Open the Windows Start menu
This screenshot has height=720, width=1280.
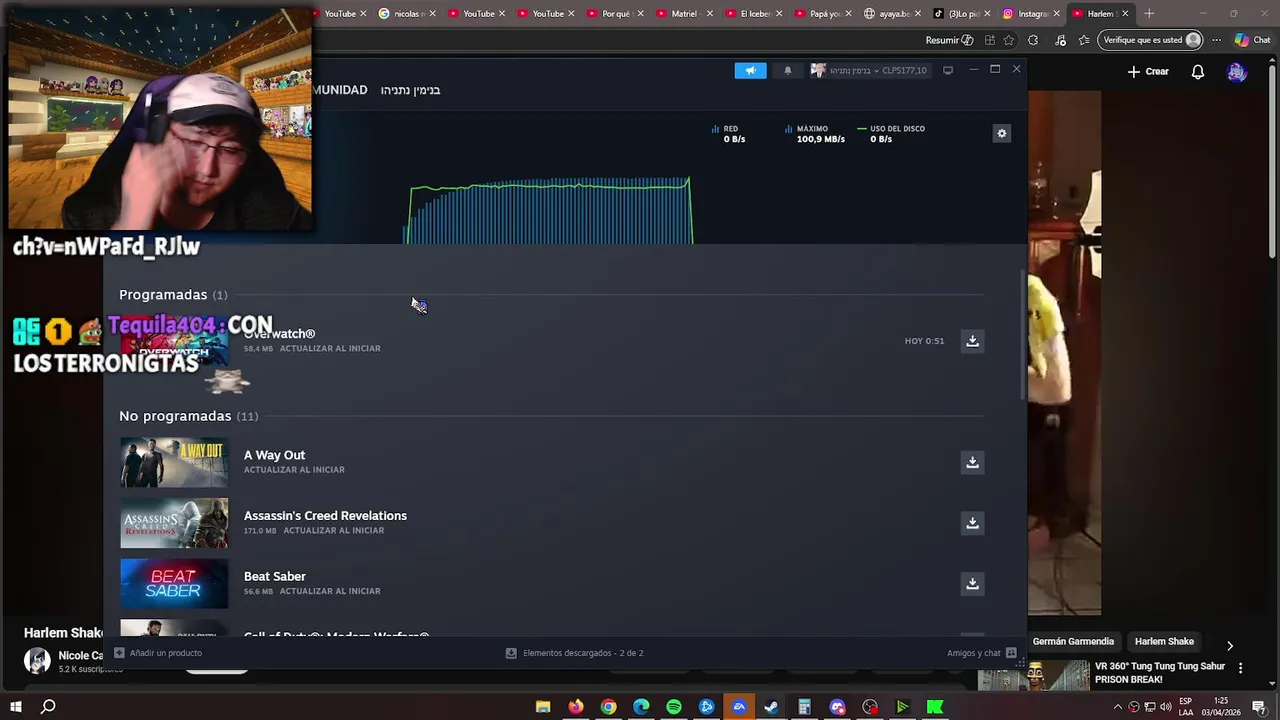(15, 707)
